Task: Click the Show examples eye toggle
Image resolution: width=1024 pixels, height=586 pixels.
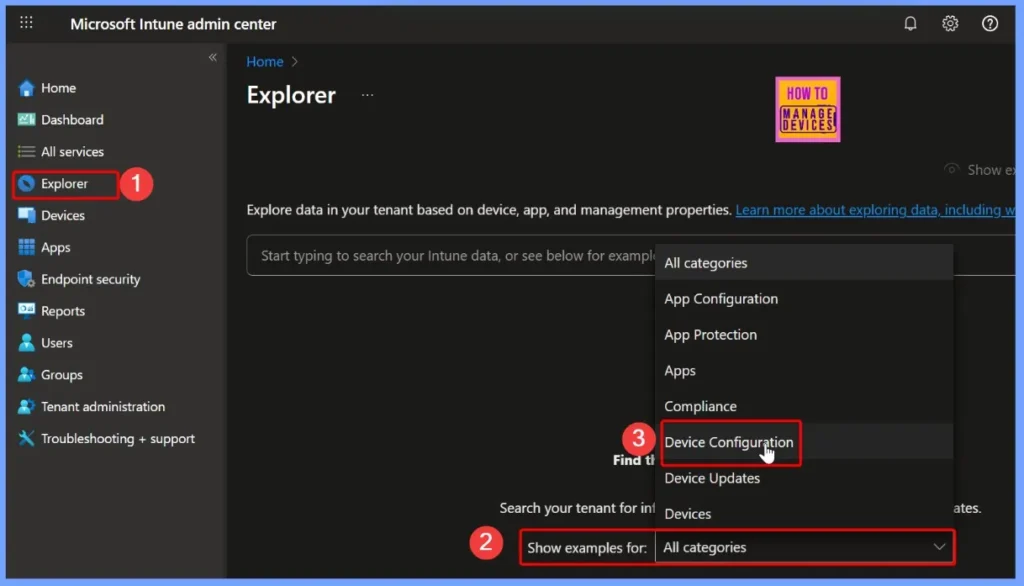Action: click(951, 169)
